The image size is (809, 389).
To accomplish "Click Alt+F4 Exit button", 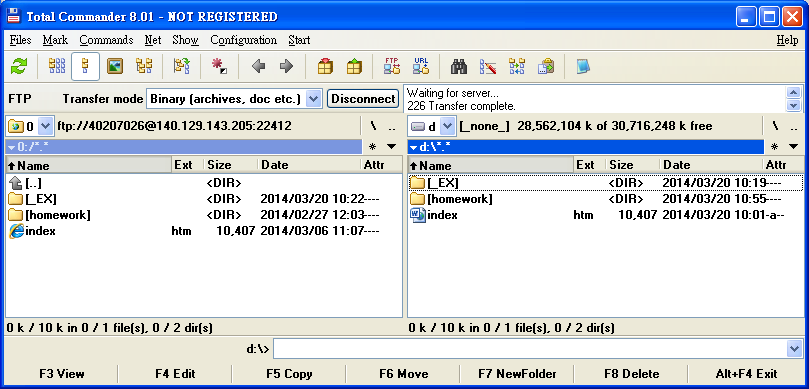I will pyautogui.click(x=746, y=374).
